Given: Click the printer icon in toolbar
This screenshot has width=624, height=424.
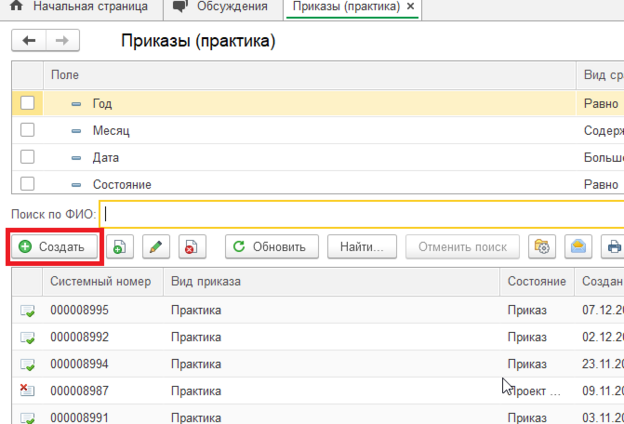Looking at the screenshot, I should click(612, 246).
